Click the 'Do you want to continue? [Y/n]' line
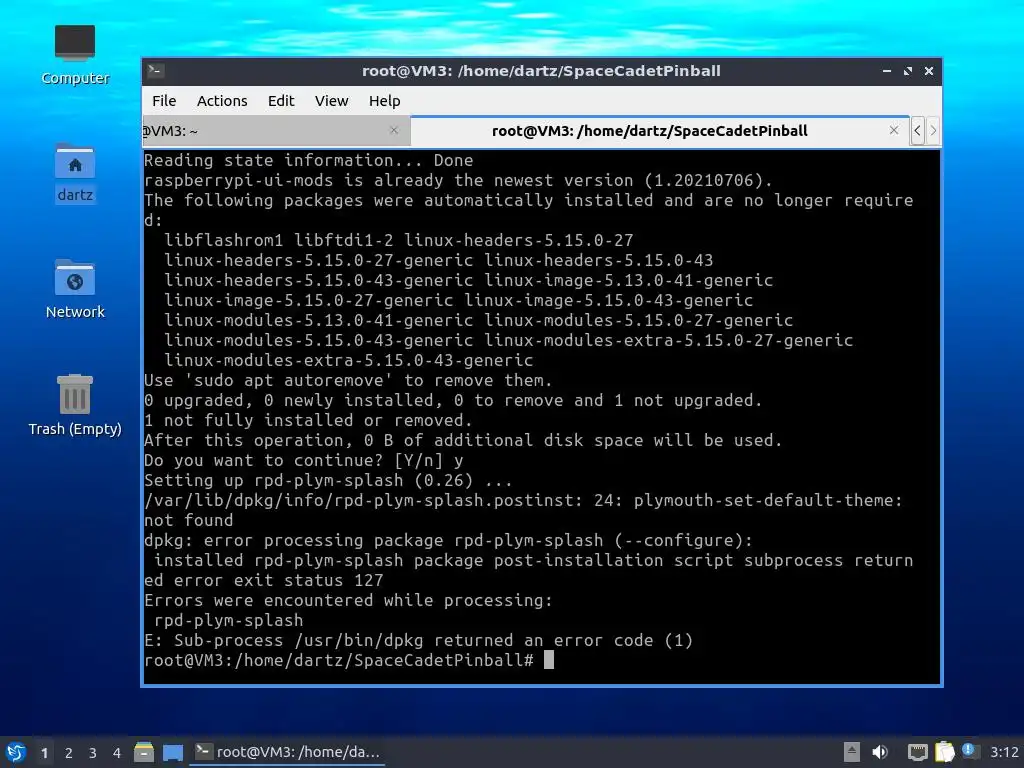 (x=304, y=460)
